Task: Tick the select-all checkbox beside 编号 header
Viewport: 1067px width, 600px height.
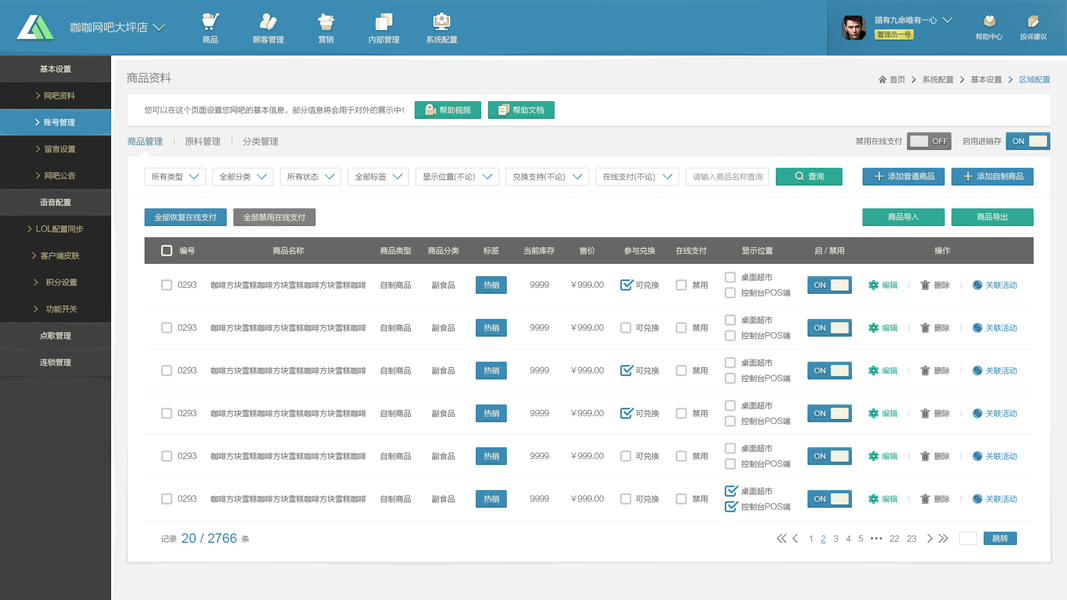Action: point(167,250)
